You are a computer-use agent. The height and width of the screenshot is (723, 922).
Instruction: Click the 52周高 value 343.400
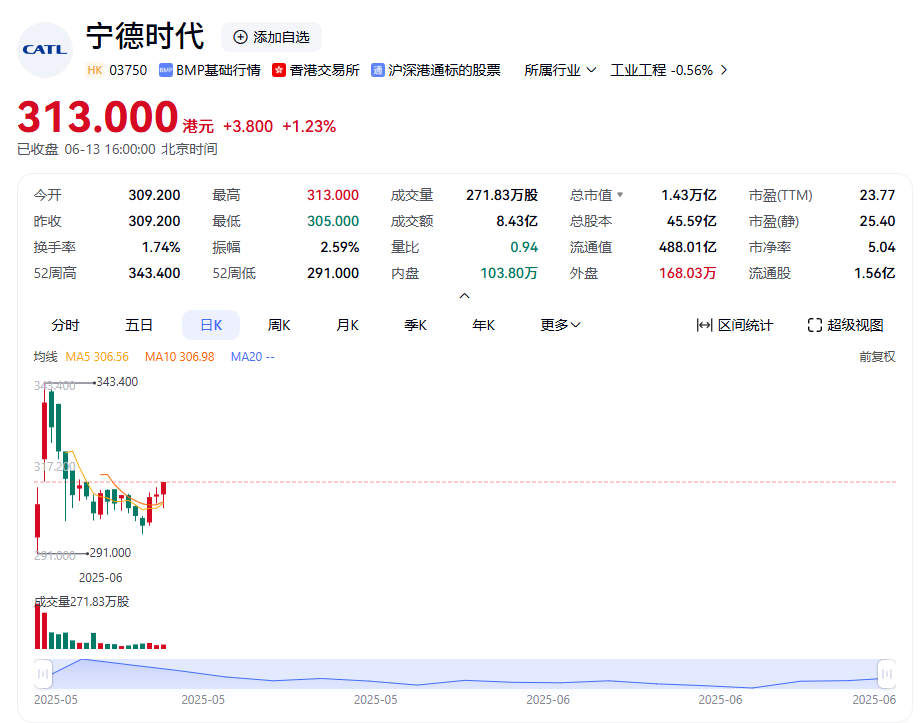(155, 273)
